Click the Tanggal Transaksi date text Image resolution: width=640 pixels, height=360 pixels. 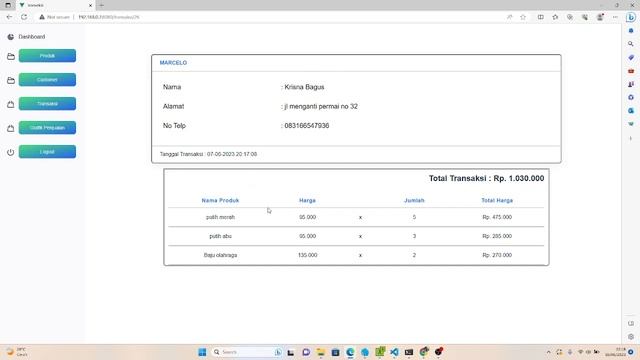pyautogui.click(x=208, y=154)
